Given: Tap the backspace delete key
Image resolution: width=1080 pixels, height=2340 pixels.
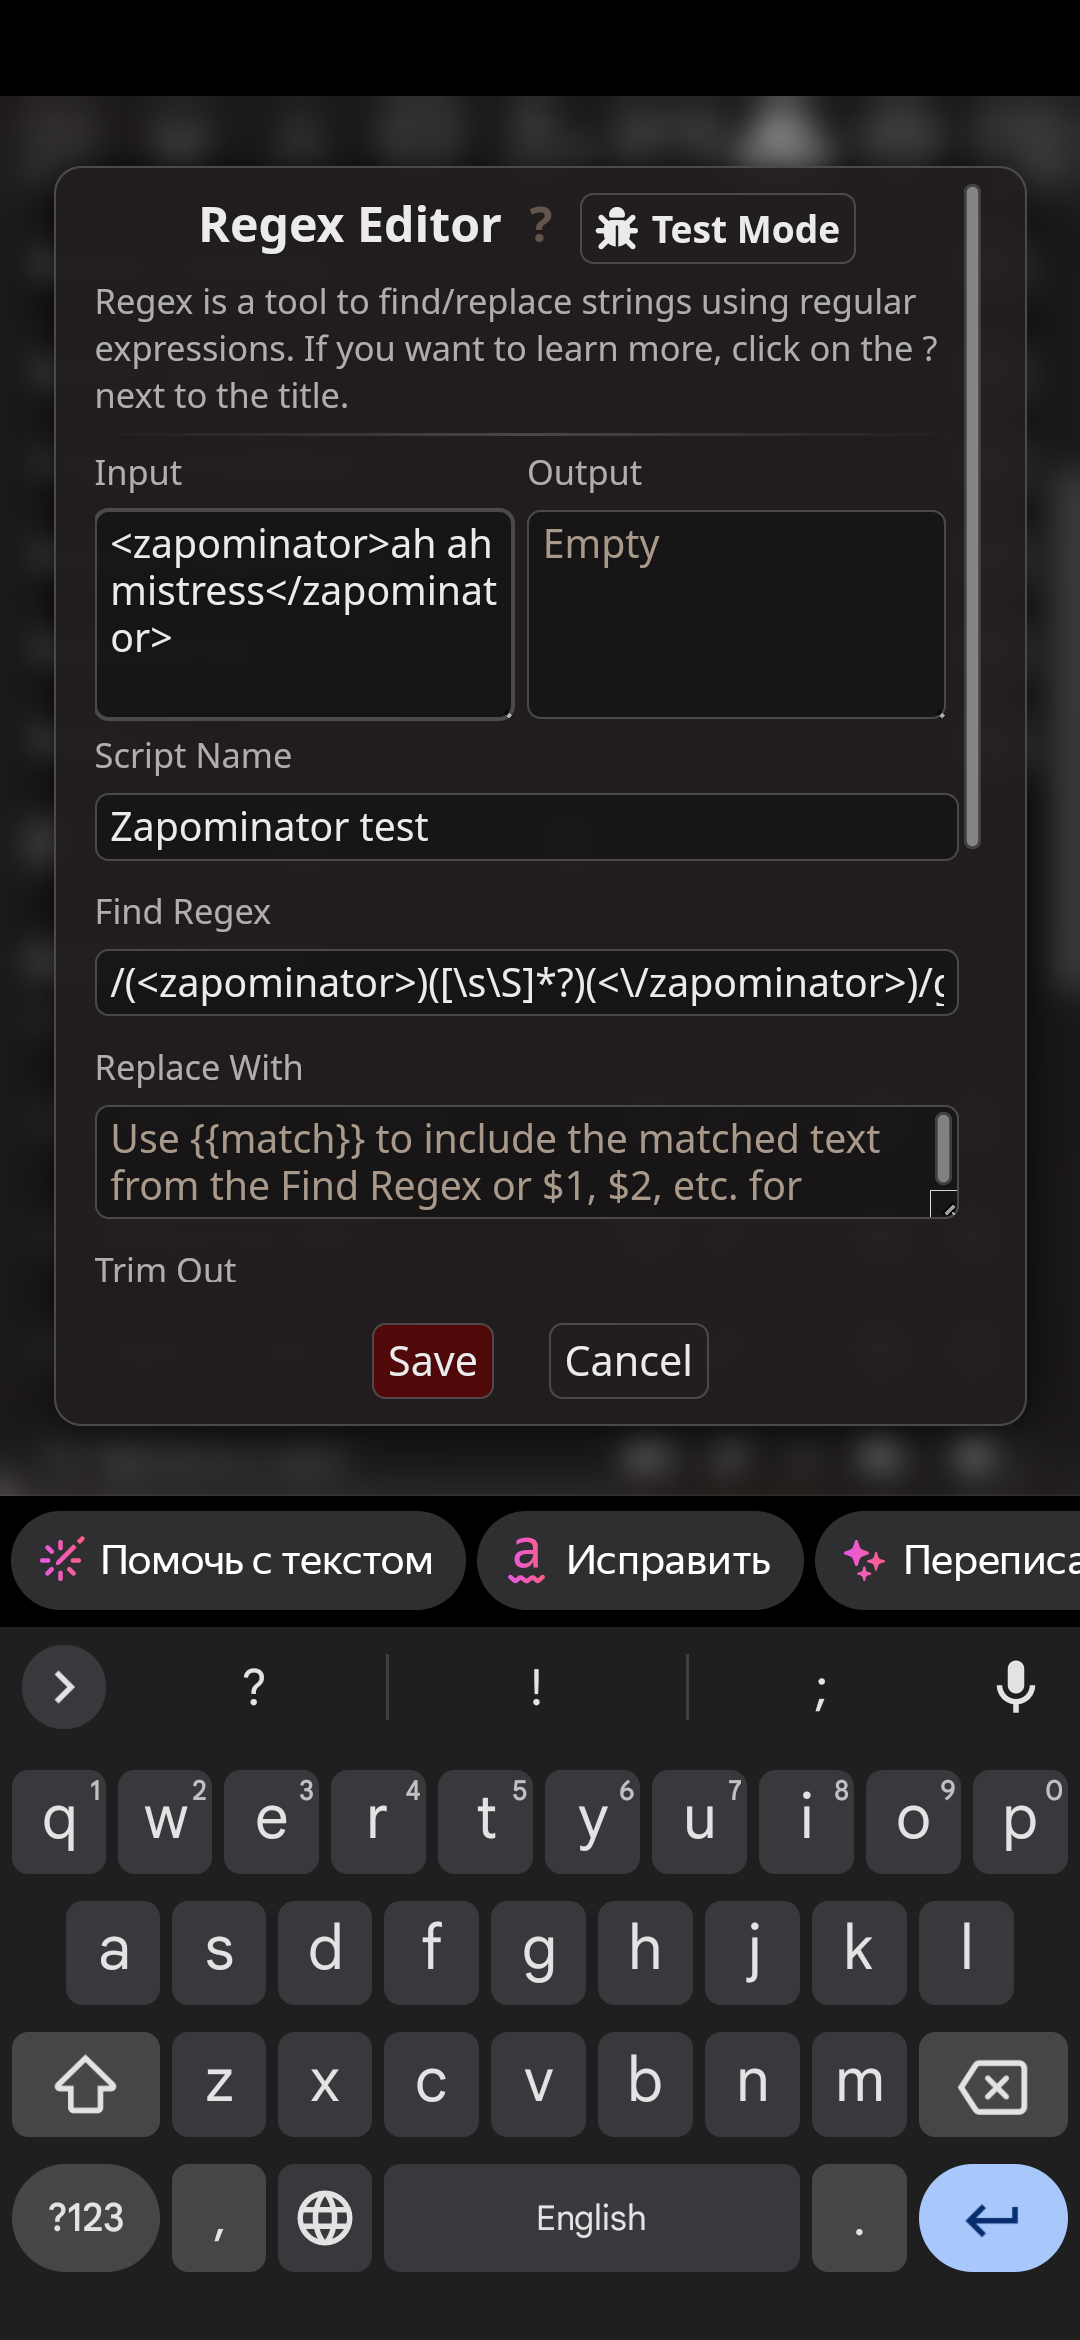Looking at the screenshot, I should pos(992,2084).
